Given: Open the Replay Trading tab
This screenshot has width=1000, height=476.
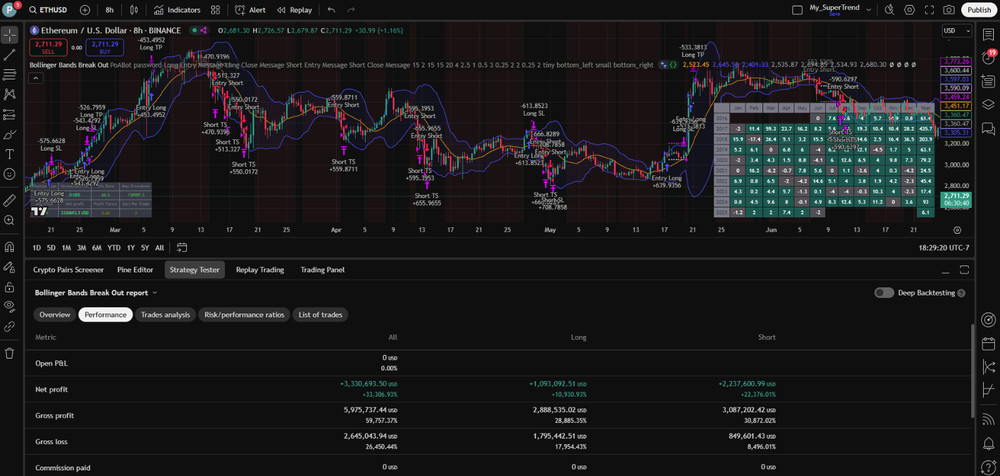Looking at the screenshot, I should pyautogui.click(x=260, y=270).
